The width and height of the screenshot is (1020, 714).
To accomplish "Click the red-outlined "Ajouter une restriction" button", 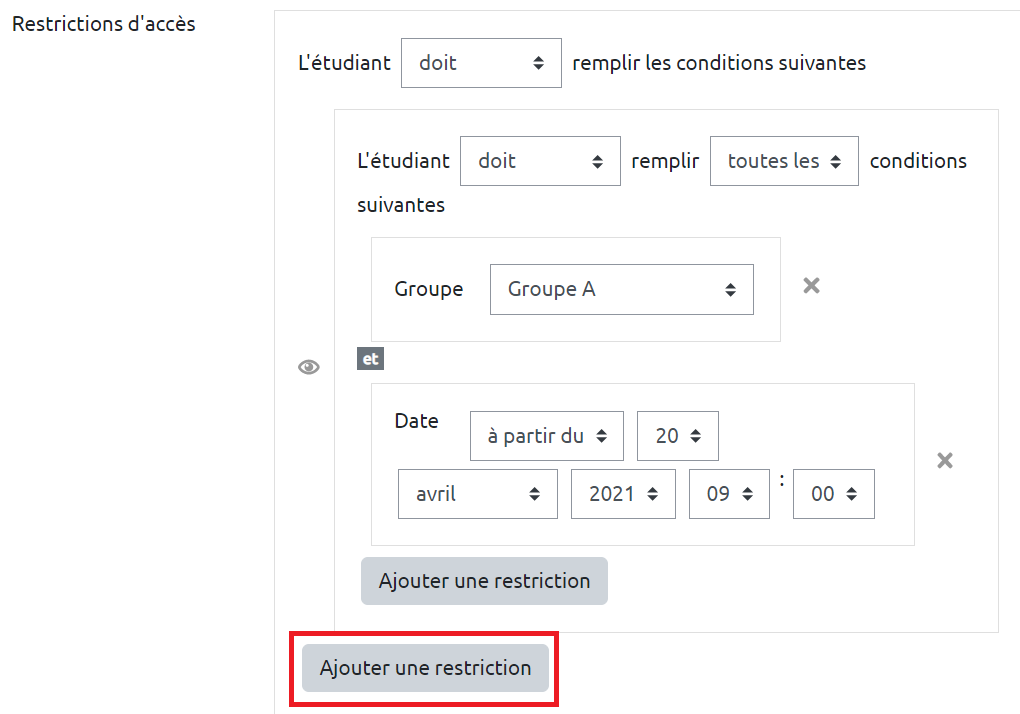I will (x=425, y=668).
